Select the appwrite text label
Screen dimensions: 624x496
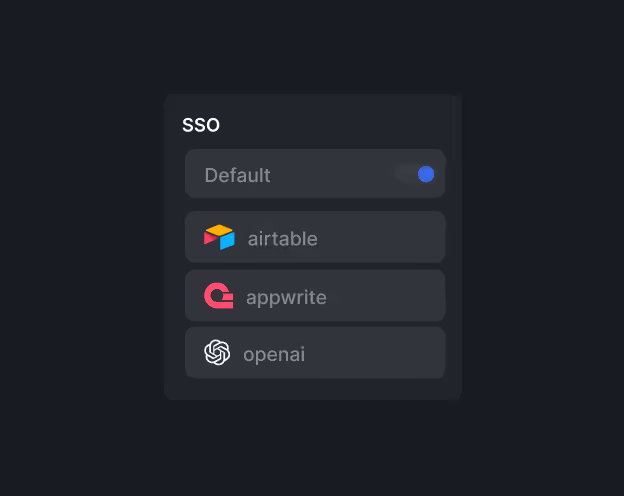coord(286,297)
